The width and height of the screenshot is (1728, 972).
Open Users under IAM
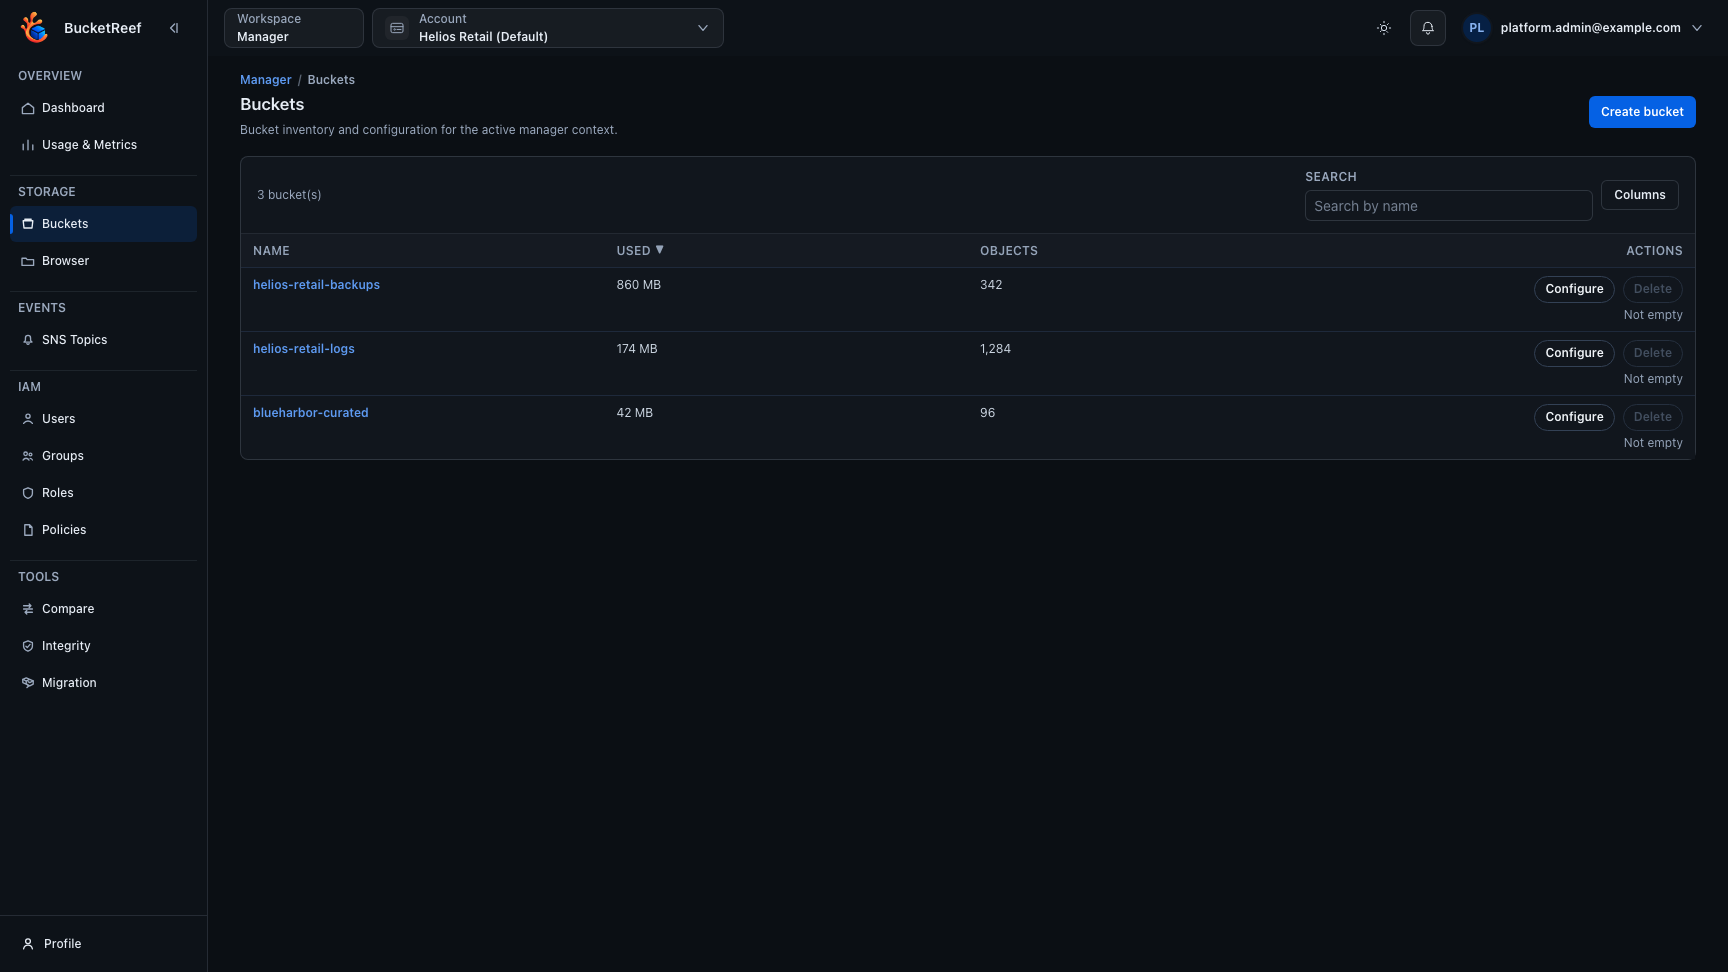click(103, 419)
